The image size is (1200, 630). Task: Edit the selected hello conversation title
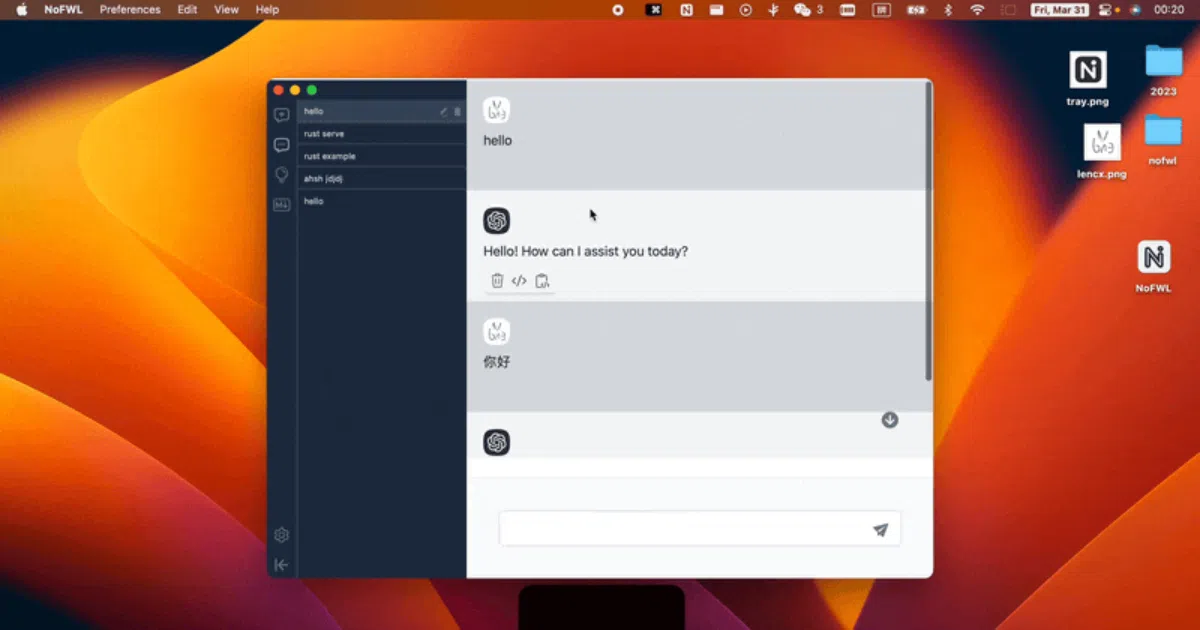pos(444,112)
